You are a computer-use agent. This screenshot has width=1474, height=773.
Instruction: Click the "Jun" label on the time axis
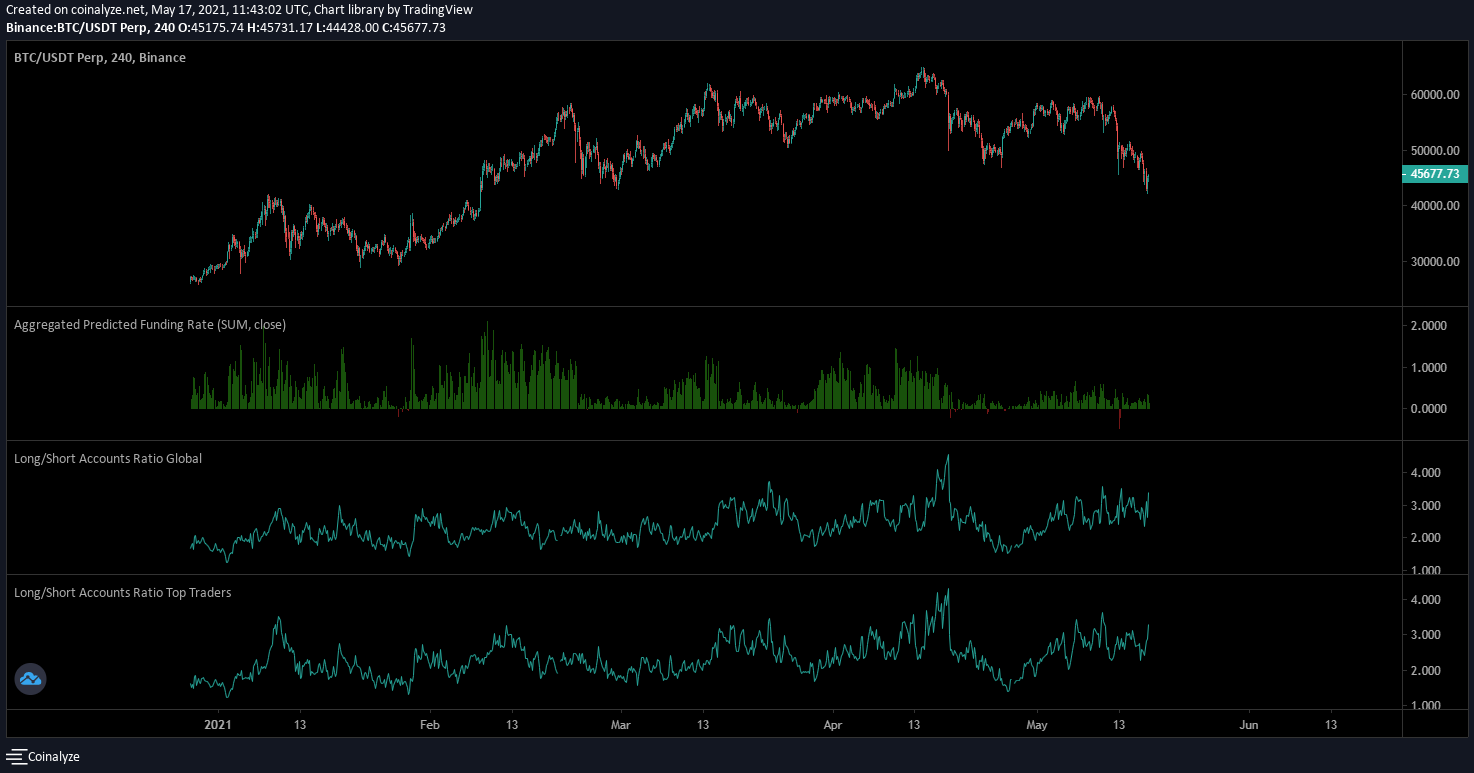tap(1248, 725)
